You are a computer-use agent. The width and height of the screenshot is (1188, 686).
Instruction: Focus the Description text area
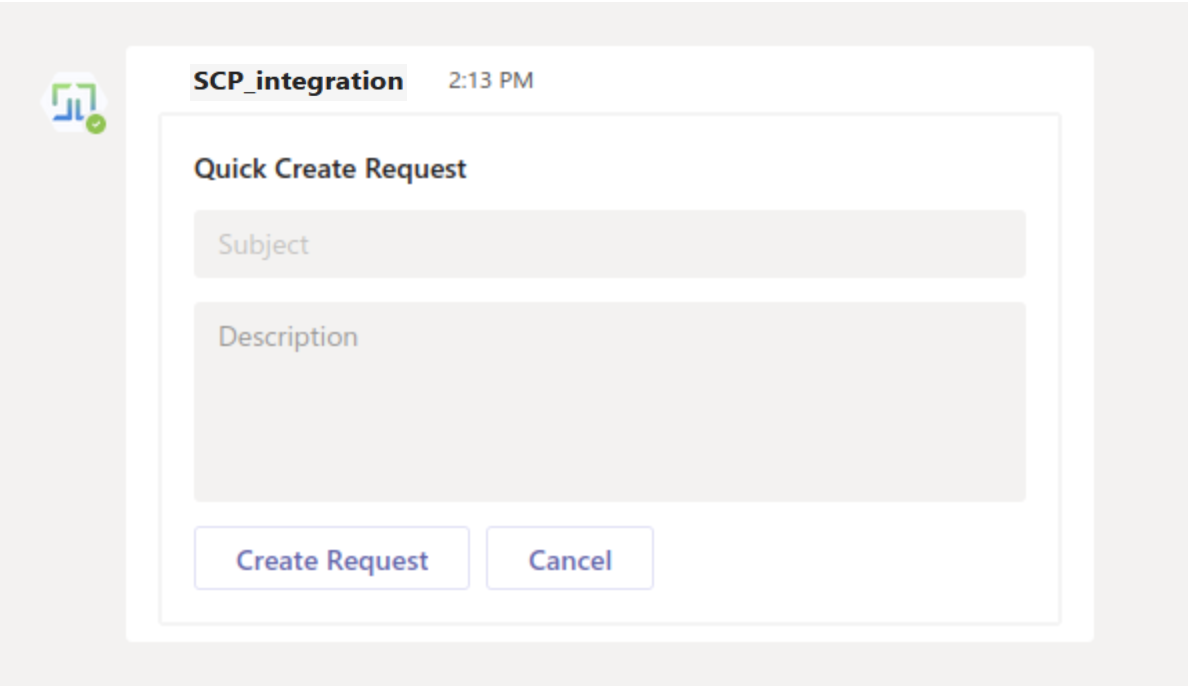609,401
